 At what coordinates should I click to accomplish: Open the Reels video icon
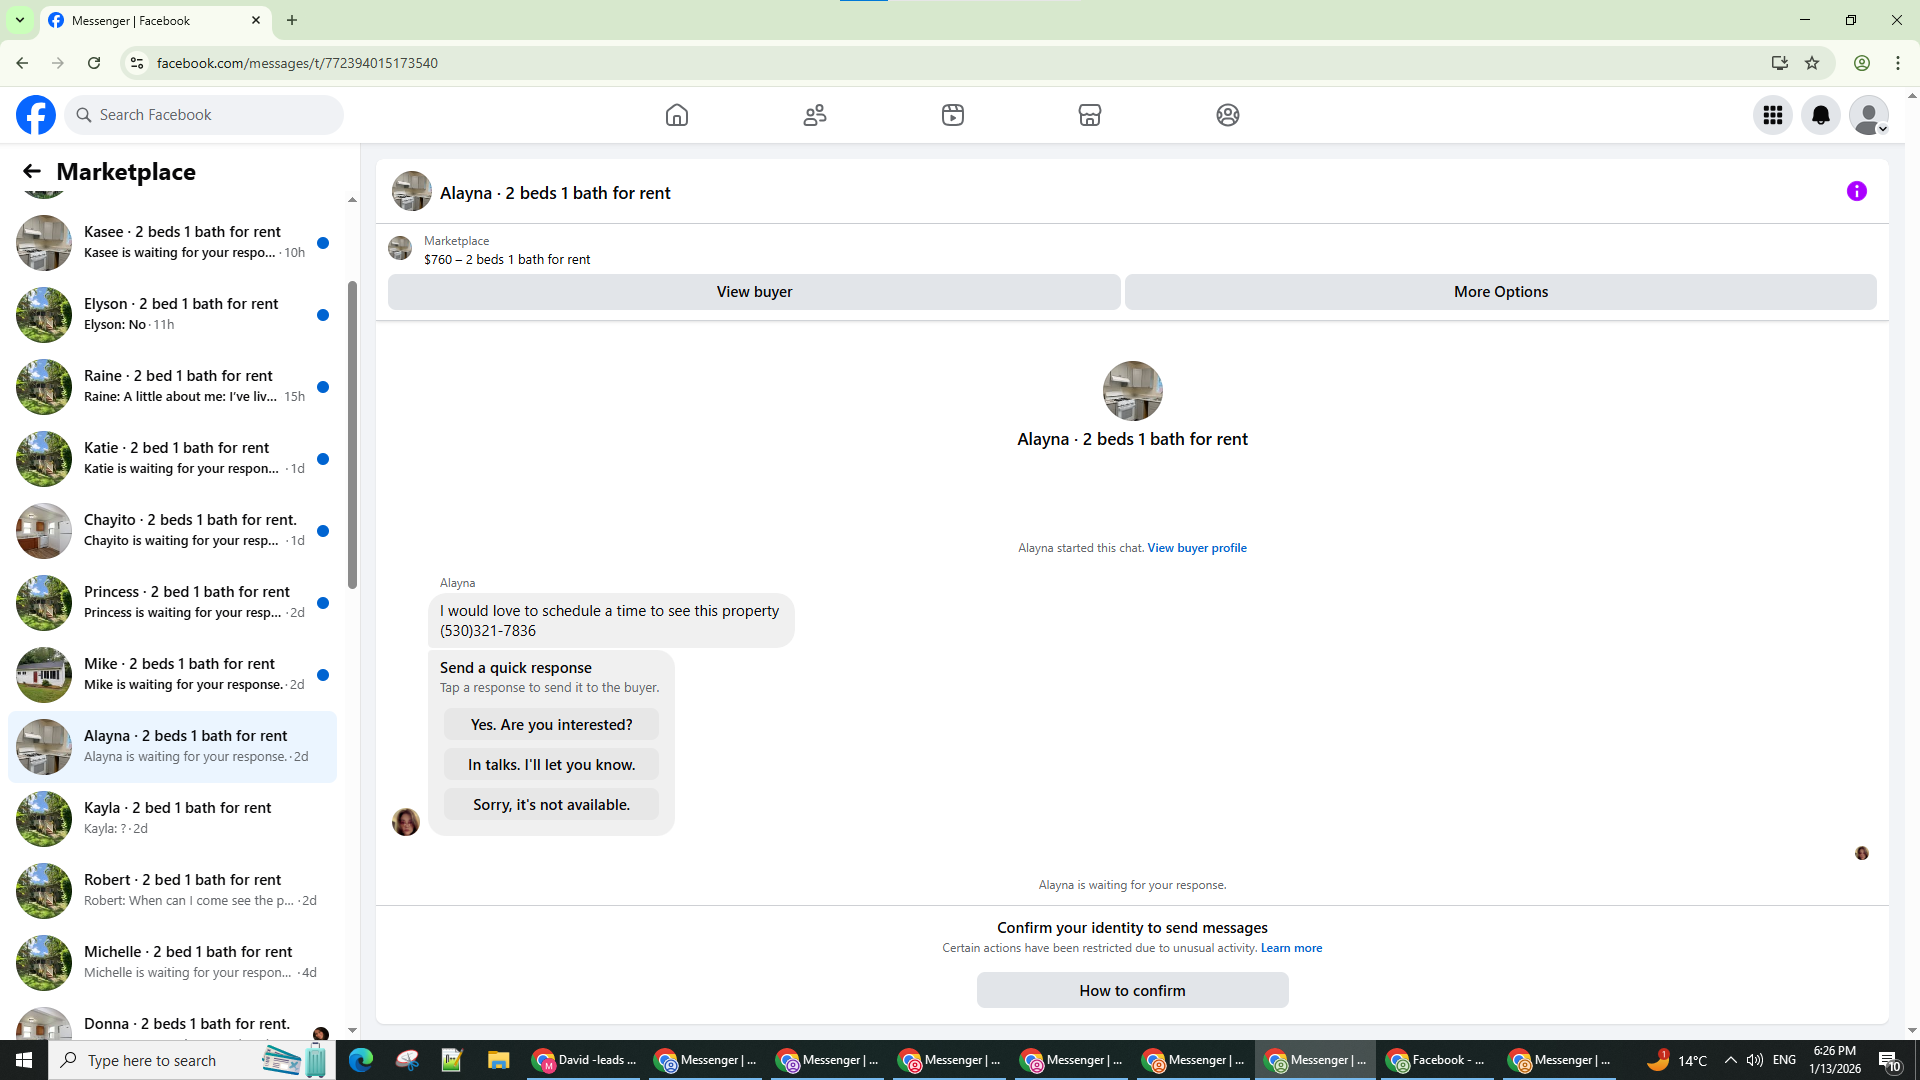click(x=953, y=115)
